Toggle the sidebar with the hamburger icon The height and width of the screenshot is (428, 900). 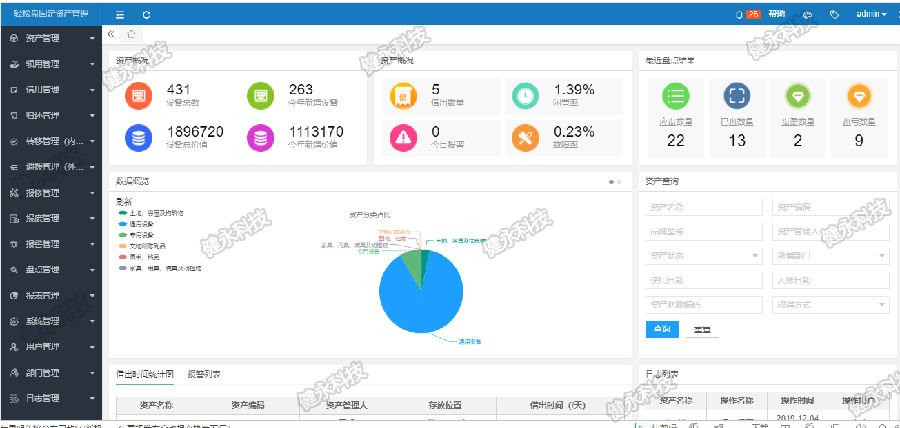pos(120,15)
